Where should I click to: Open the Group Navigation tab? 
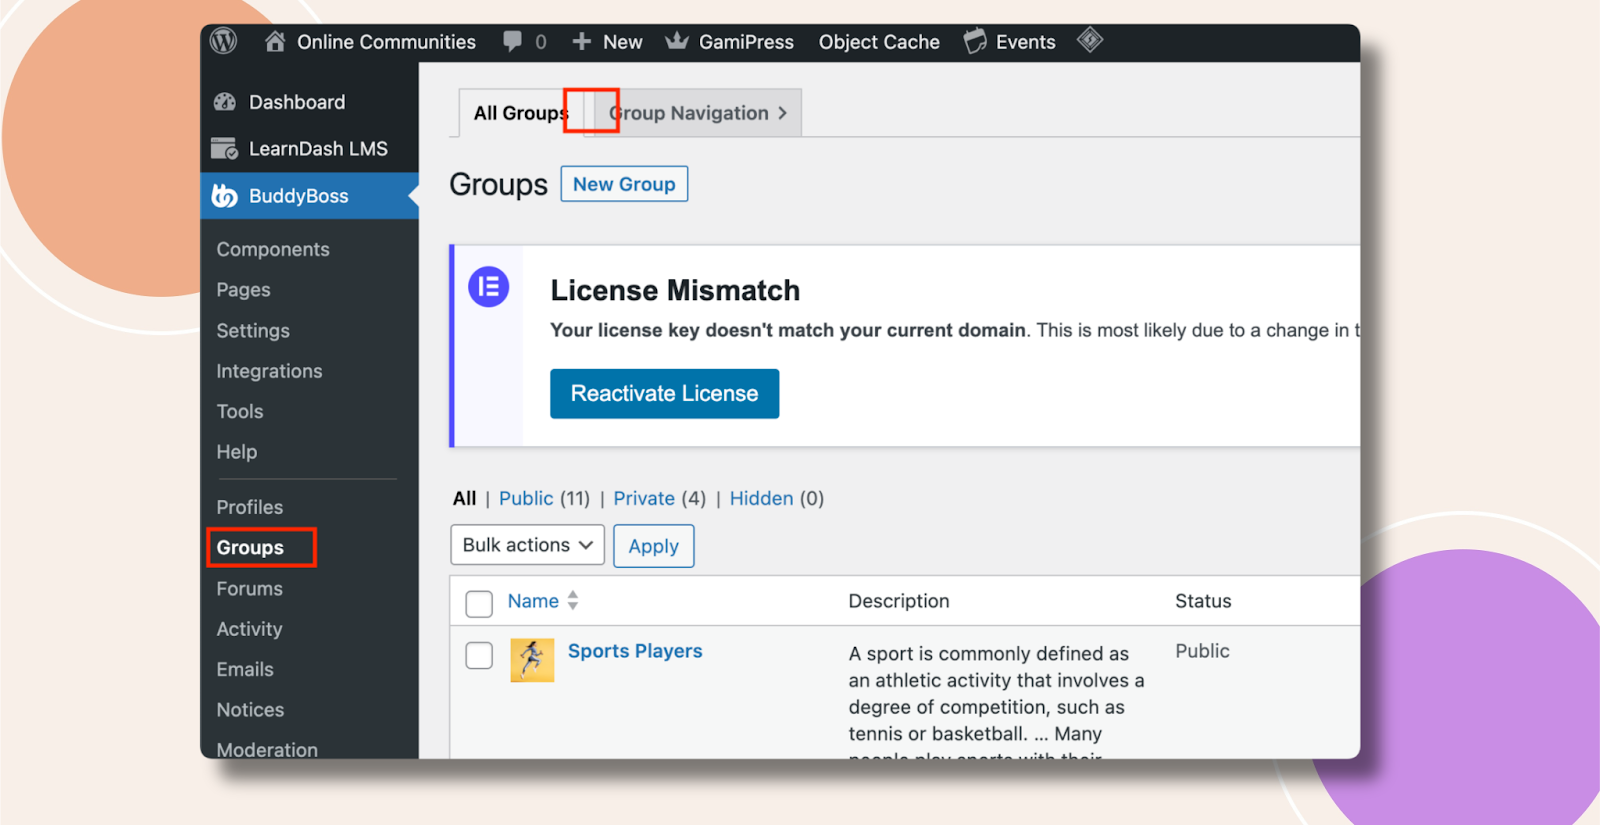[x=698, y=113]
